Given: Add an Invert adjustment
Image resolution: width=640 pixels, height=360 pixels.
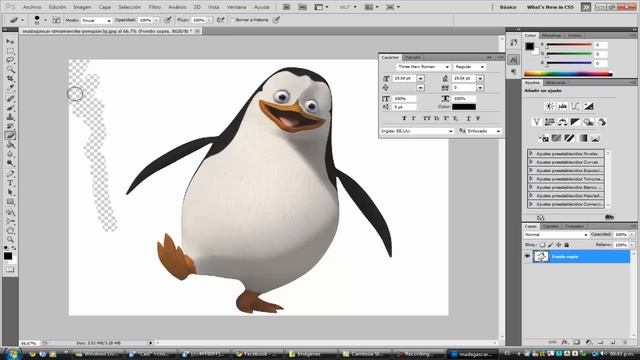Looking at the screenshot, I should [x=543, y=138].
